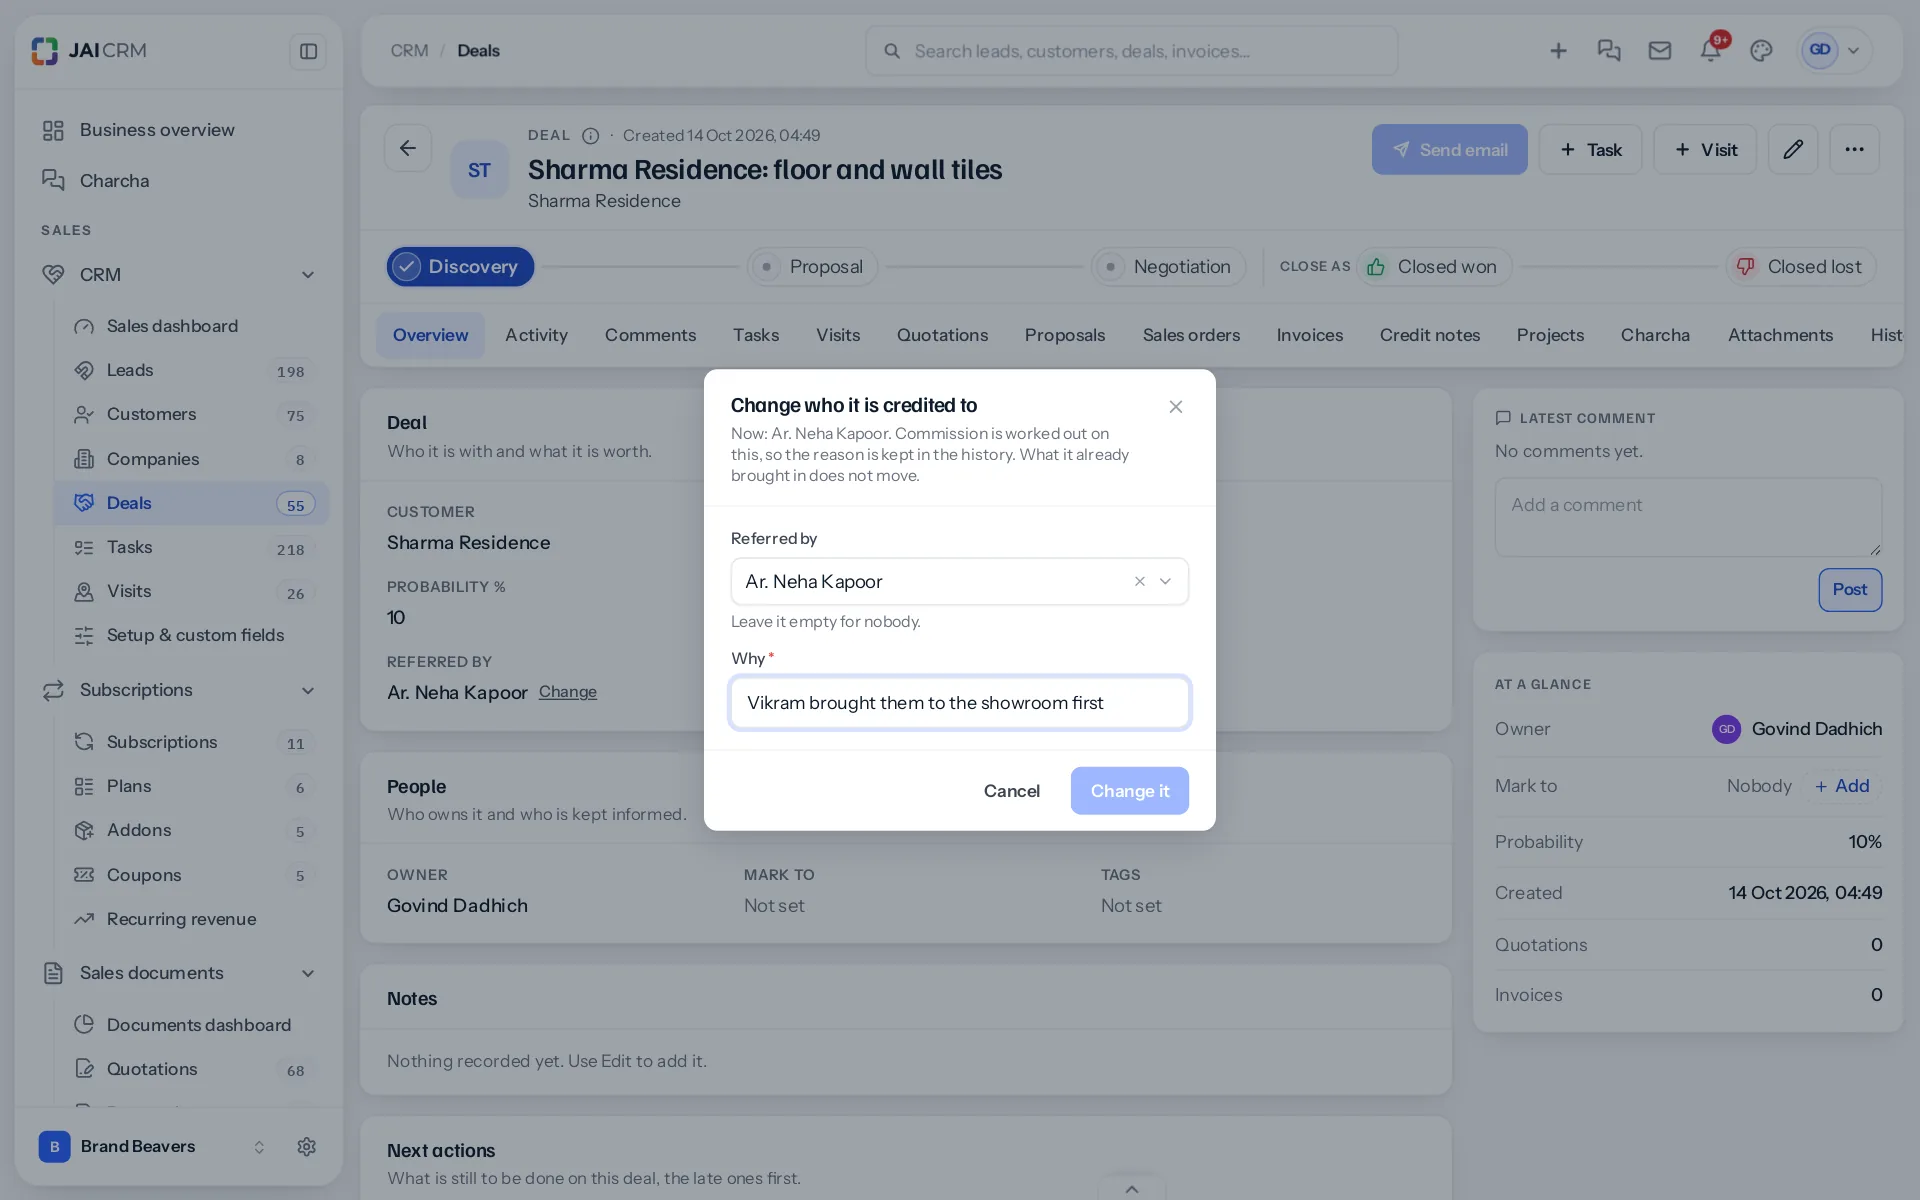The image size is (1920, 1200).
Task: Switch workspace from Brand Beavers
Action: (x=153, y=1147)
